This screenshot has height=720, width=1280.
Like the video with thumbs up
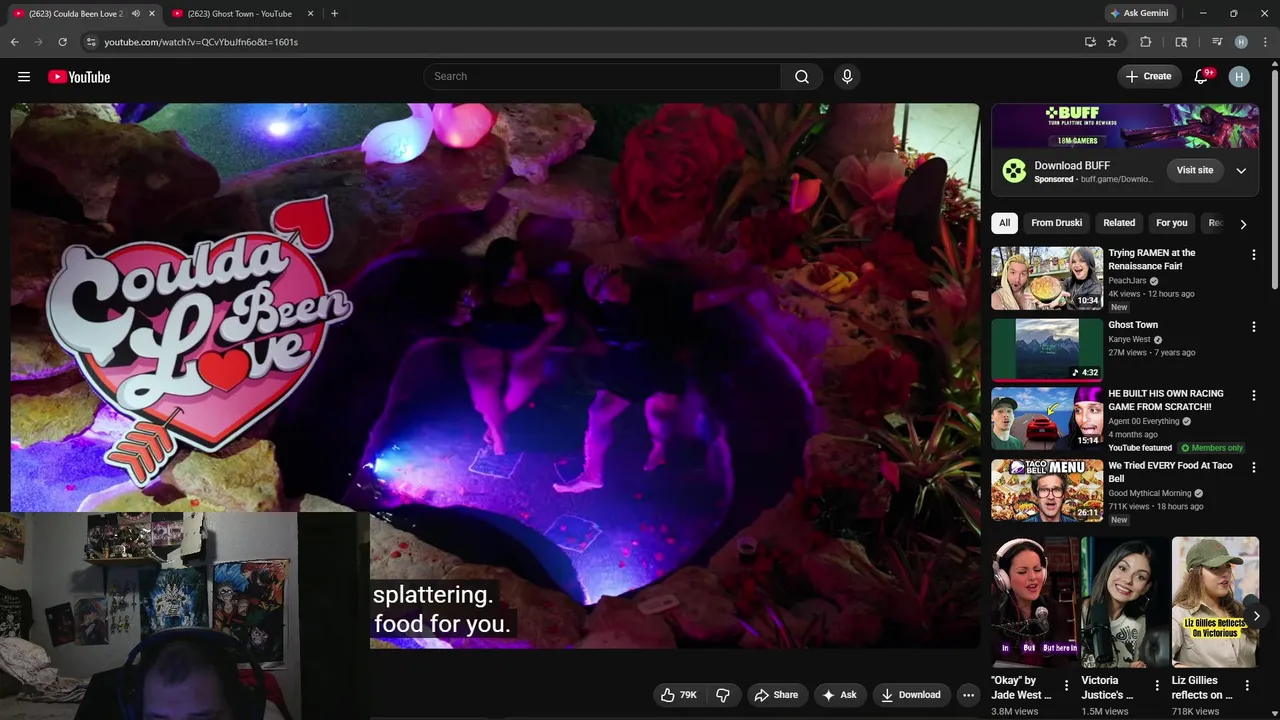point(678,695)
